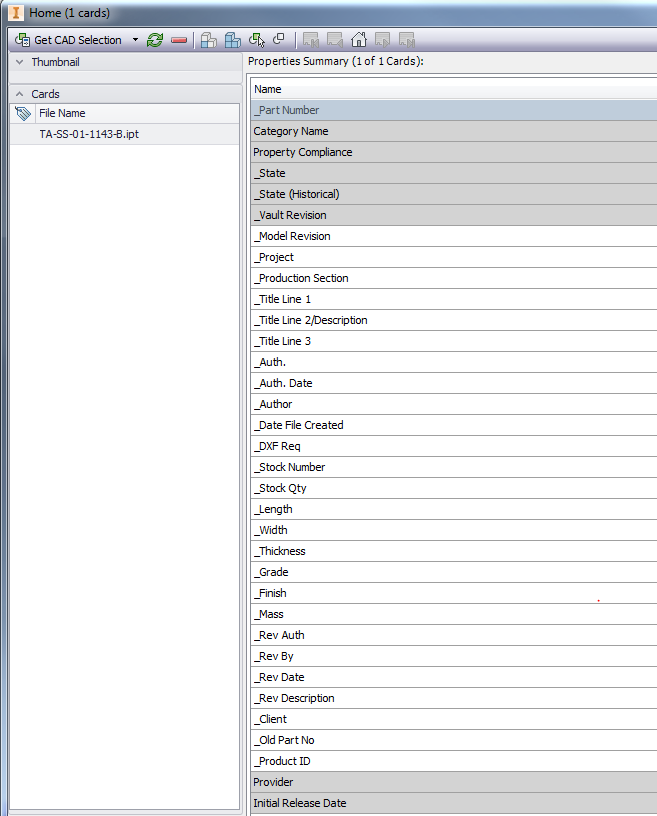Select the _Finish row
This screenshot has width=657, height=816.
tap(453, 593)
